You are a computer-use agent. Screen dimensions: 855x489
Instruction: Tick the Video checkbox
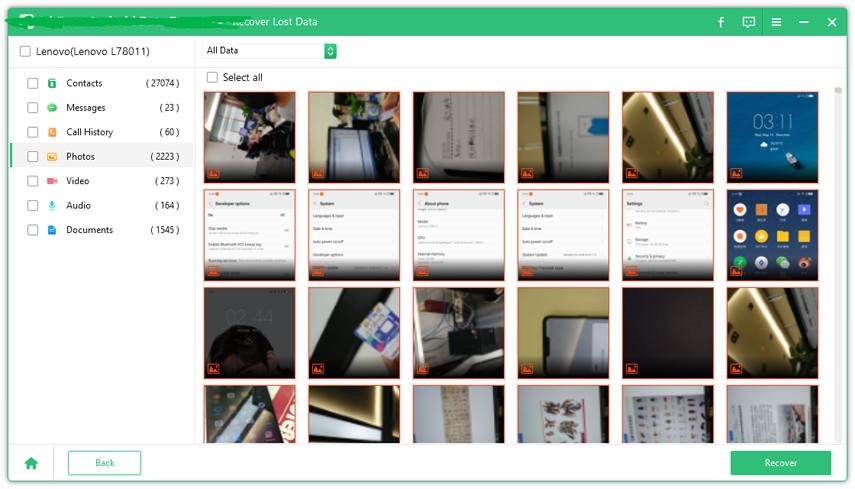click(33, 181)
